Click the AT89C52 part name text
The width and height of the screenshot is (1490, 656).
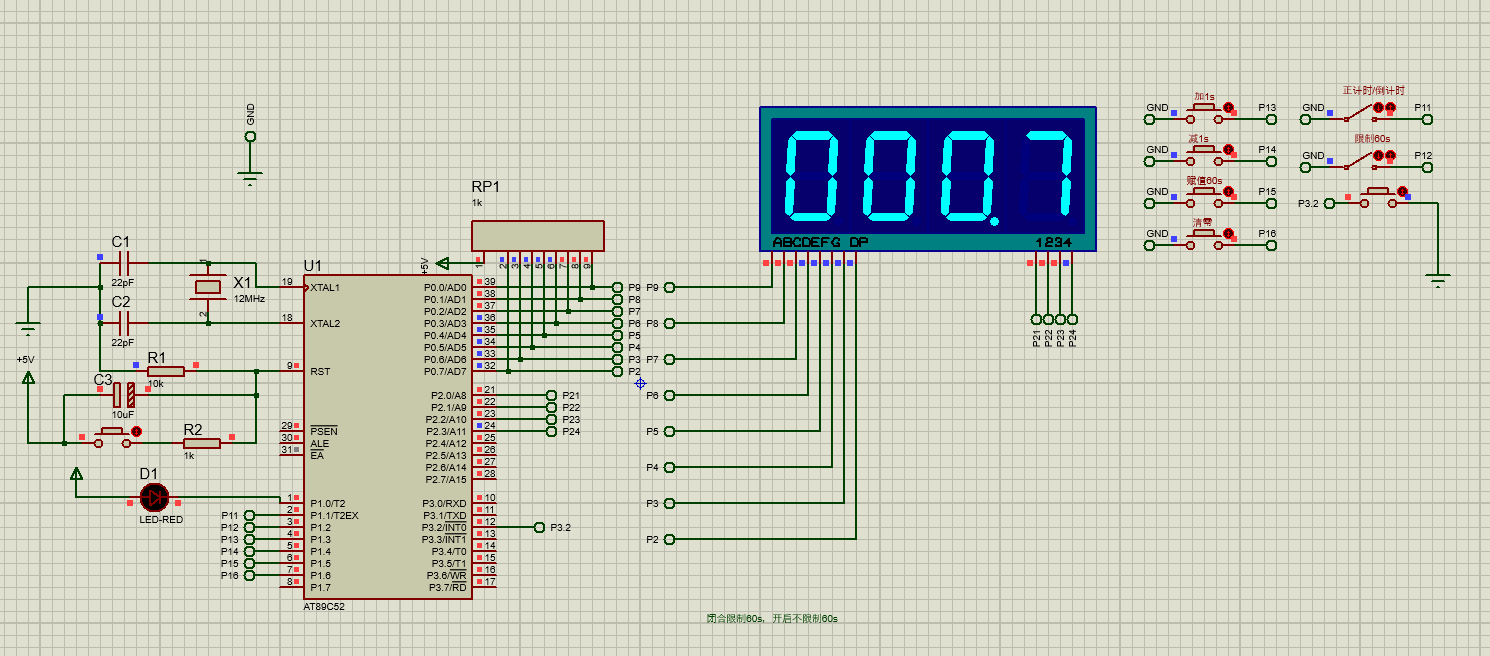(x=326, y=607)
